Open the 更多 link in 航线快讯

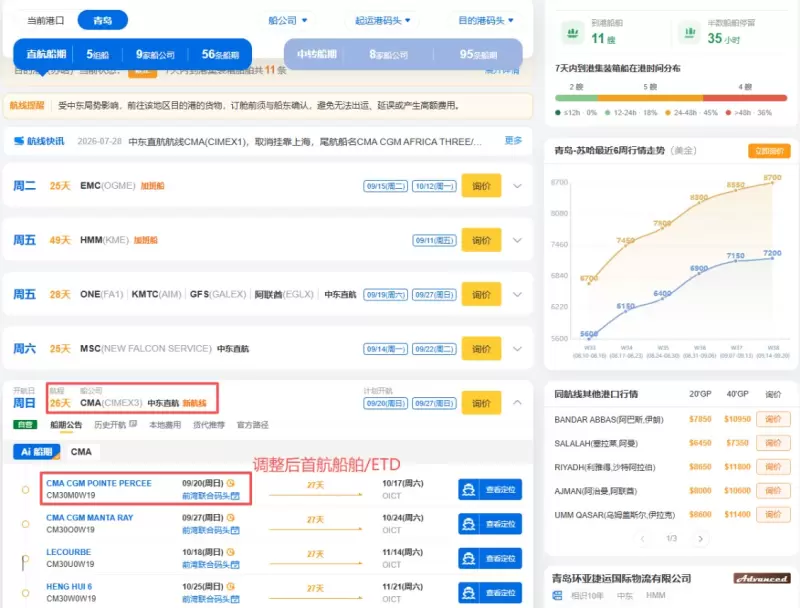(x=513, y=140)
